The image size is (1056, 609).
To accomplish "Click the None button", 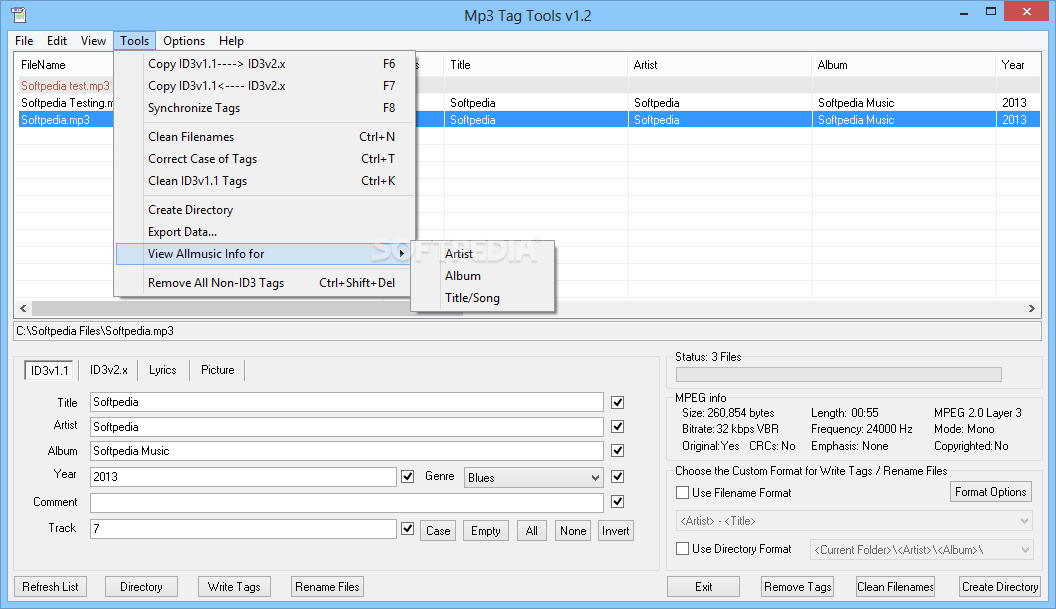I will [573, 531].
